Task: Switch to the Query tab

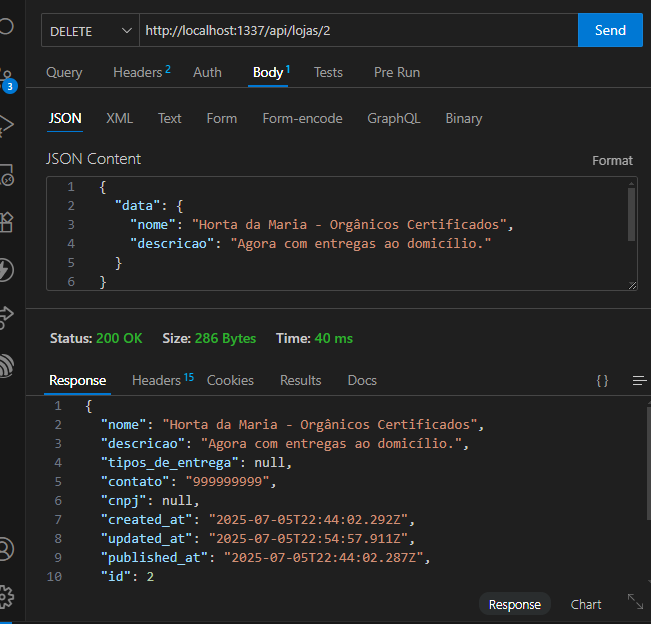Action: 64,73
